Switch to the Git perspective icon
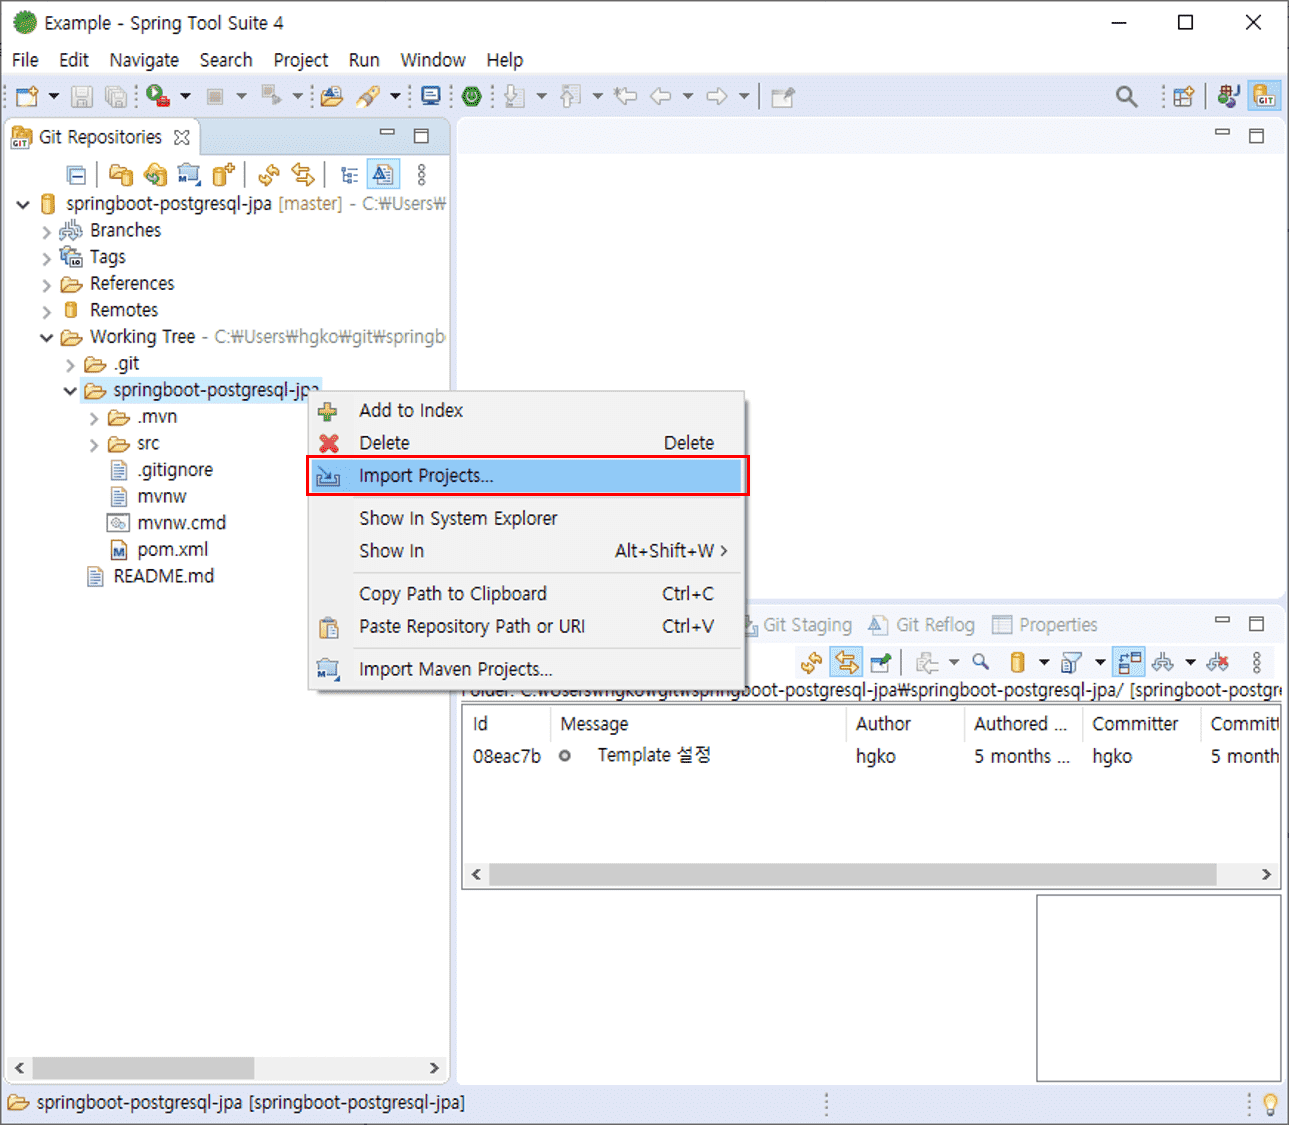Viewport: 1289px width, 1125px height. pyautogui.click(x=1265, y=96)
